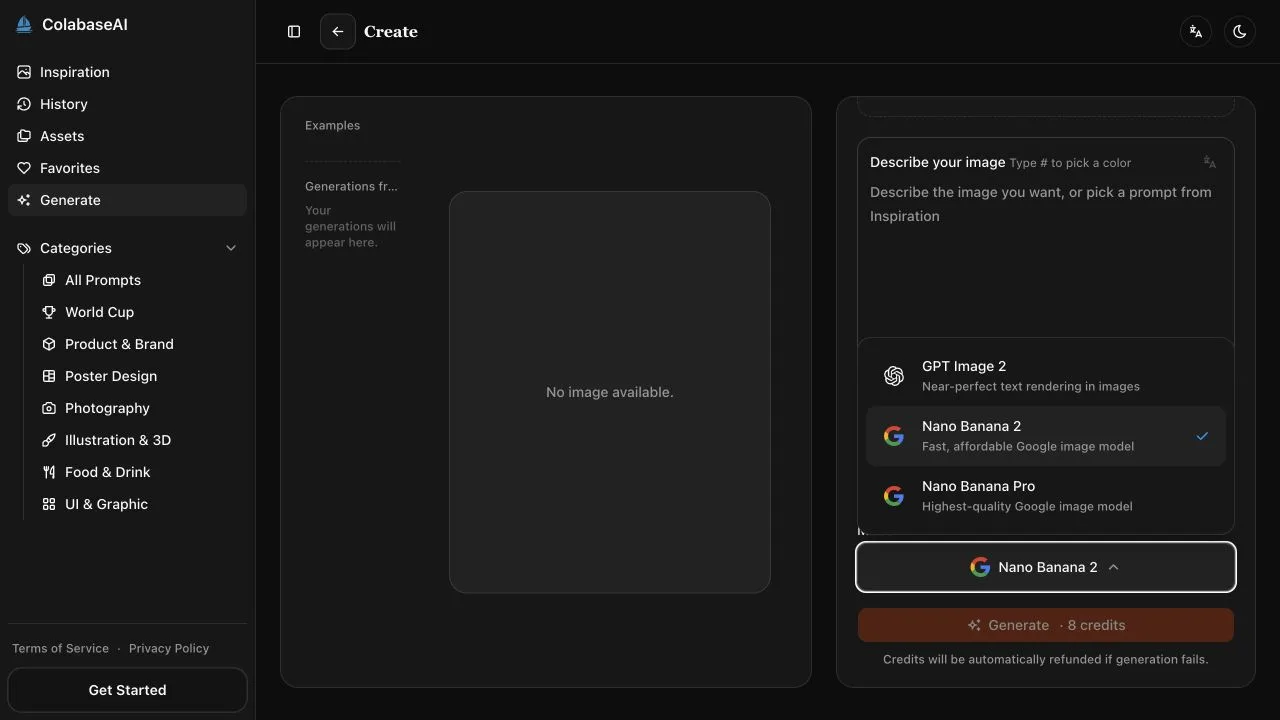This screenshot has width=1280, height=720.
Task: Click the UI & Graphic grid icon
Action: (49, 504)
